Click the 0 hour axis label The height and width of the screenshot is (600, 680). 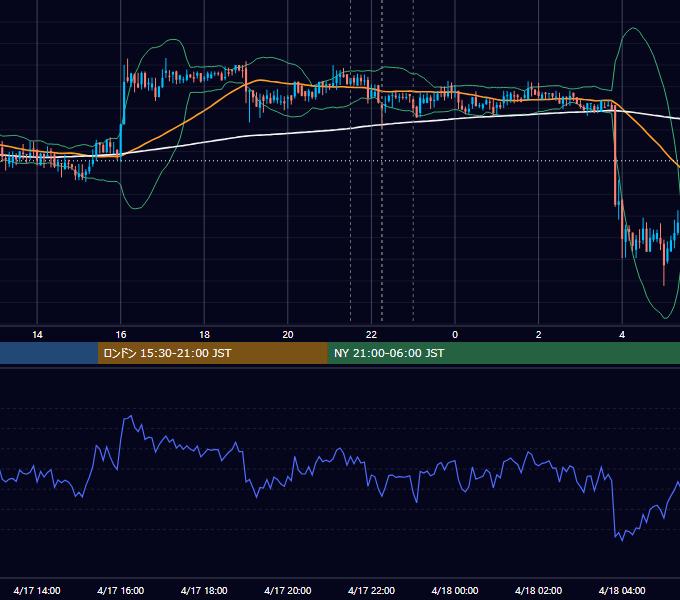click(455, 335)
